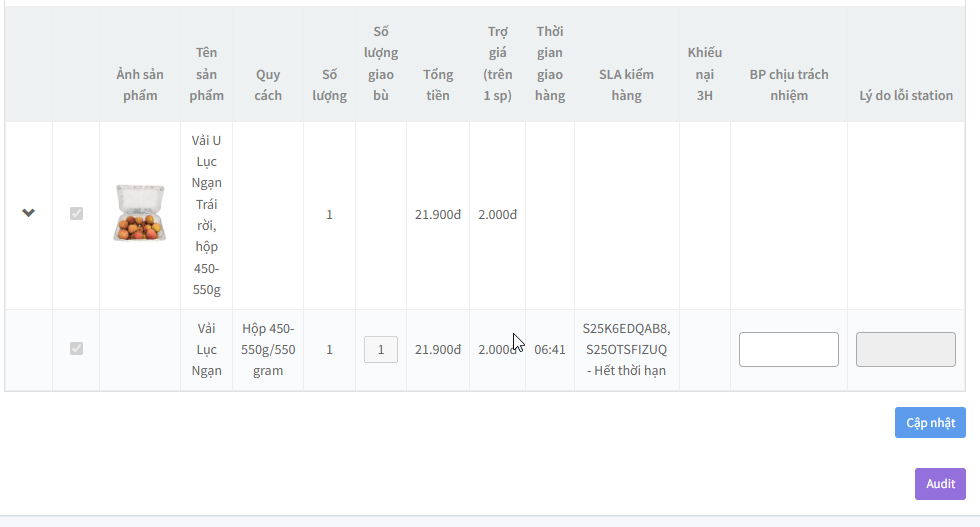Click the 06:41 delivery time cell
980x527 pixels.
click(550, 349)
